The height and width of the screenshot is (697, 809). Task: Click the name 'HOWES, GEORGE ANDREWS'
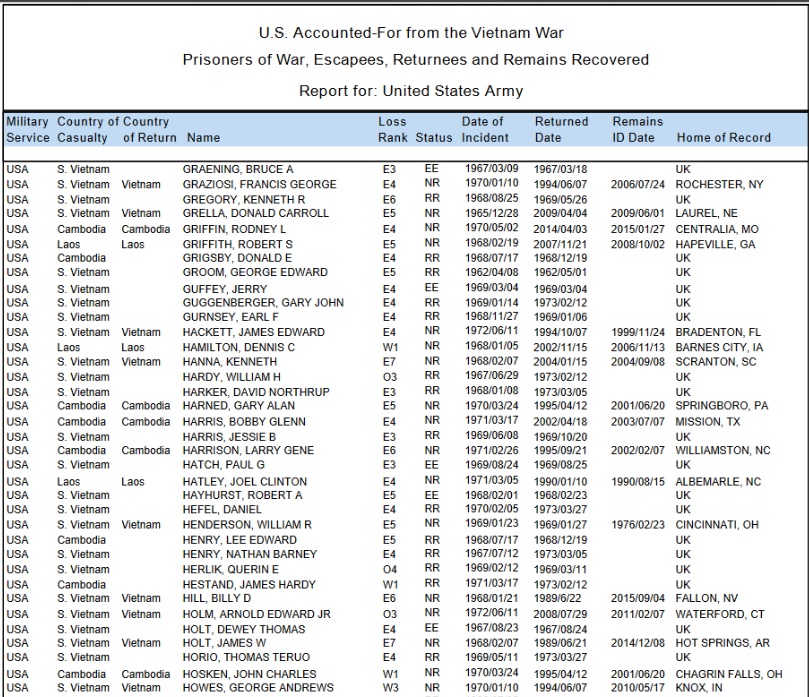(x=258, y=688)
